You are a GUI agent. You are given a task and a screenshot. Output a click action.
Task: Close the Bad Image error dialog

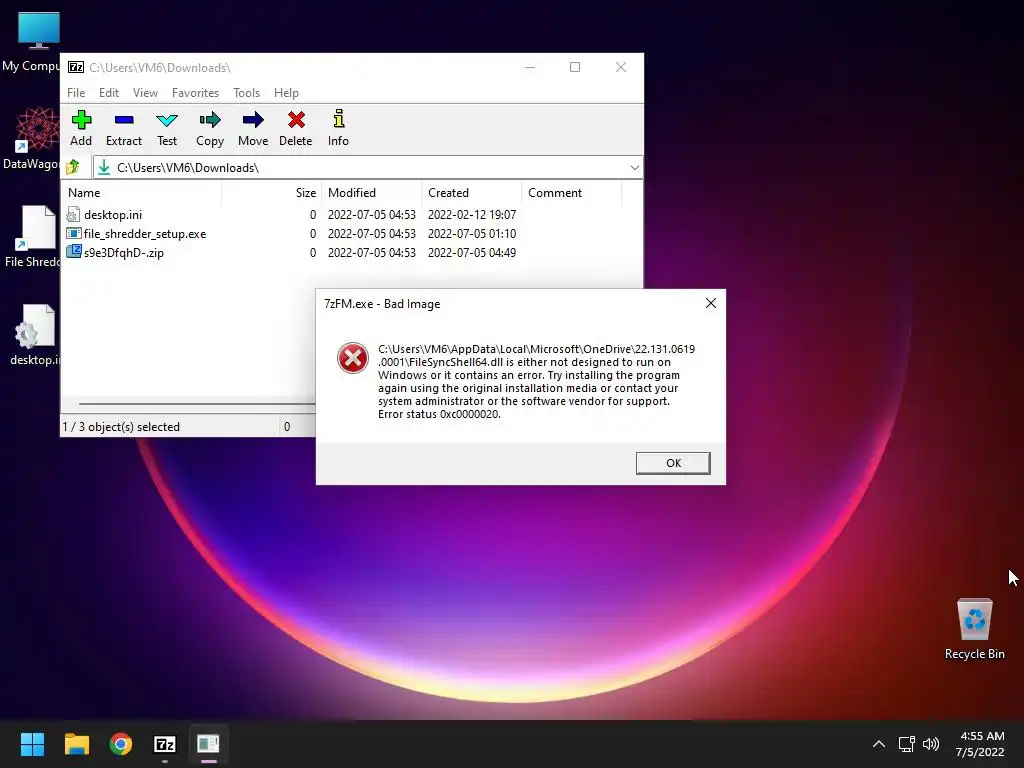711,303
